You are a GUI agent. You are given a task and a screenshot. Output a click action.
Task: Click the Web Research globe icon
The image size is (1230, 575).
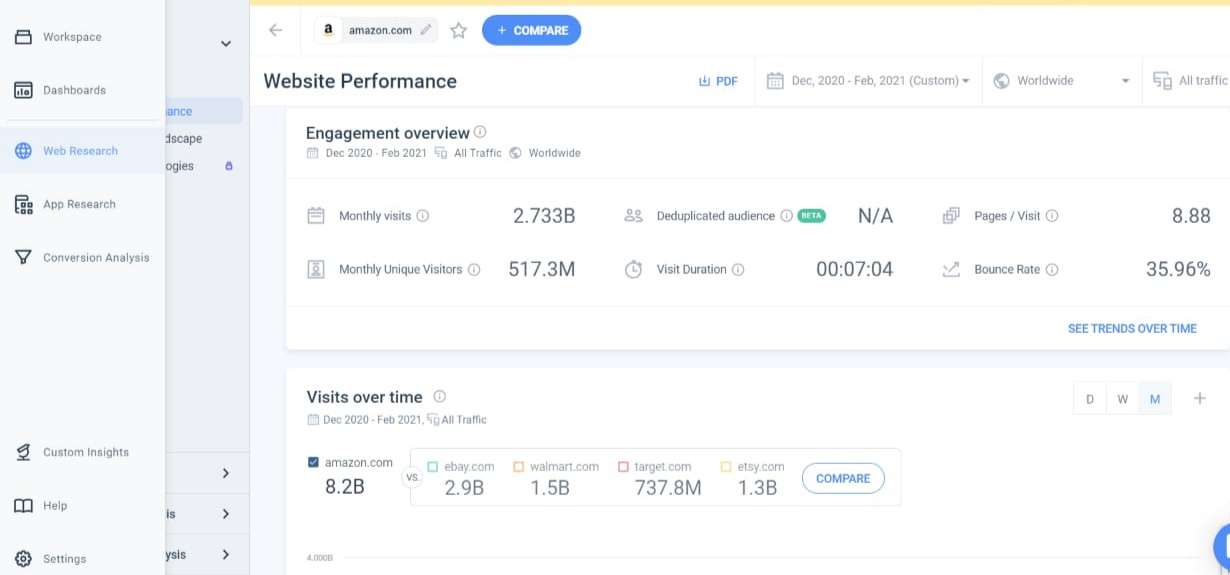tap(23, 151)
